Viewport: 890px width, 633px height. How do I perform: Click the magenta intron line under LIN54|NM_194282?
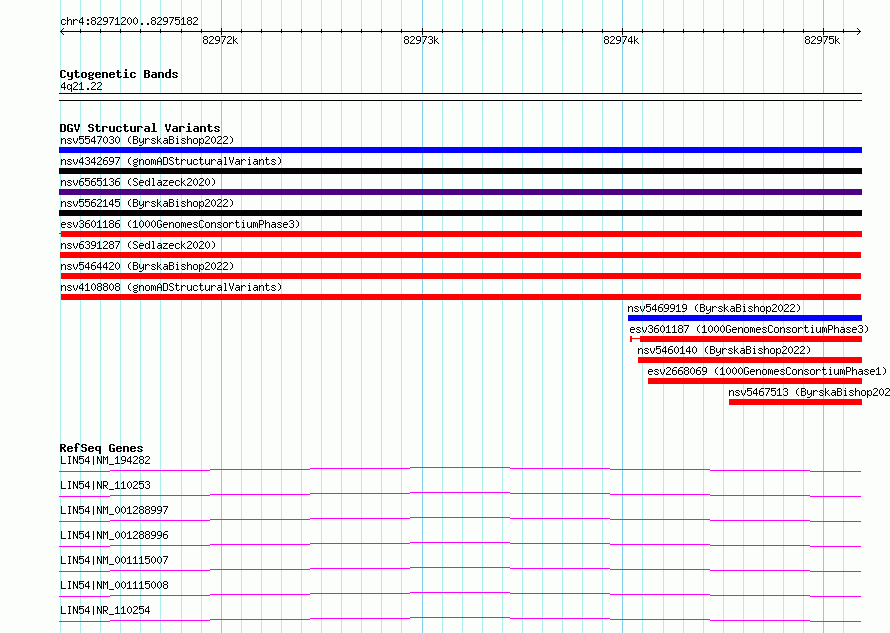460,469
